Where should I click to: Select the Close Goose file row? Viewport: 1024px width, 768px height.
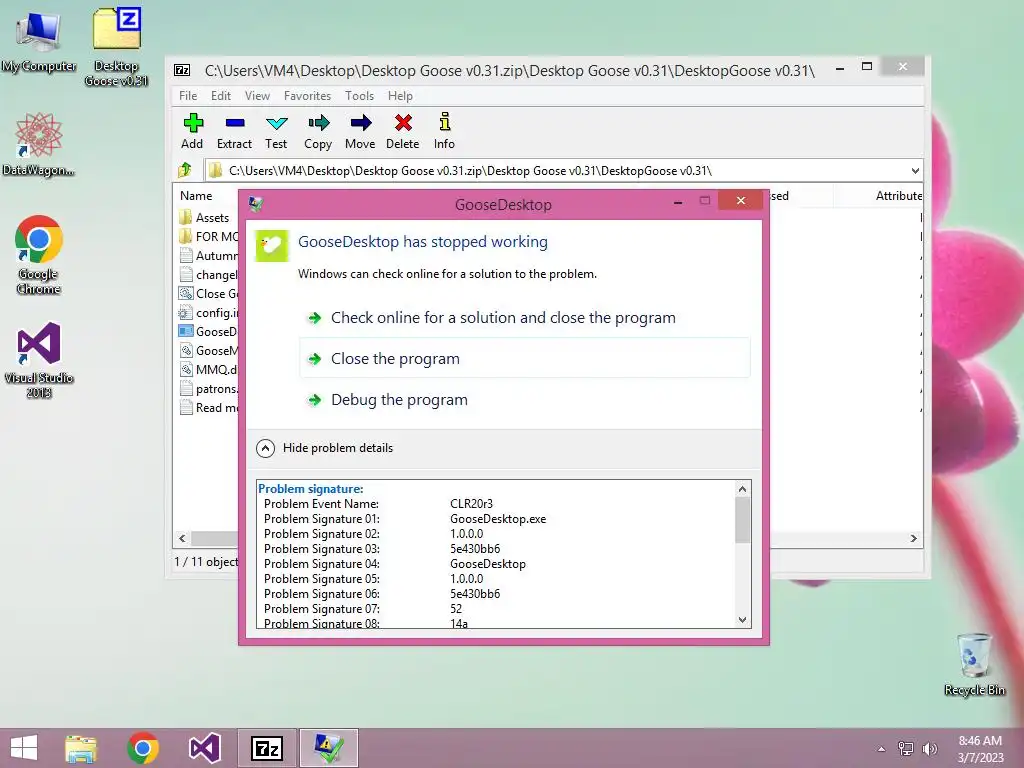tap(207, 294)
